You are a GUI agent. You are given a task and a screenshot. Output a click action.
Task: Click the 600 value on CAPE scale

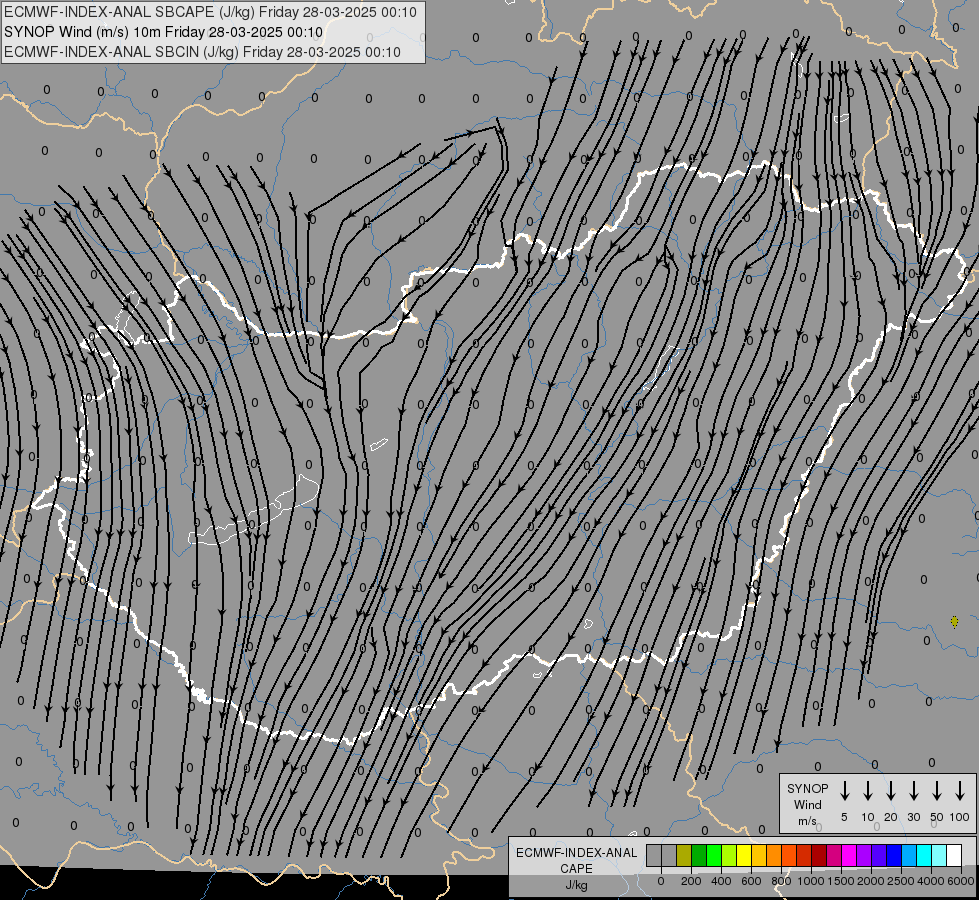point(751,881)
